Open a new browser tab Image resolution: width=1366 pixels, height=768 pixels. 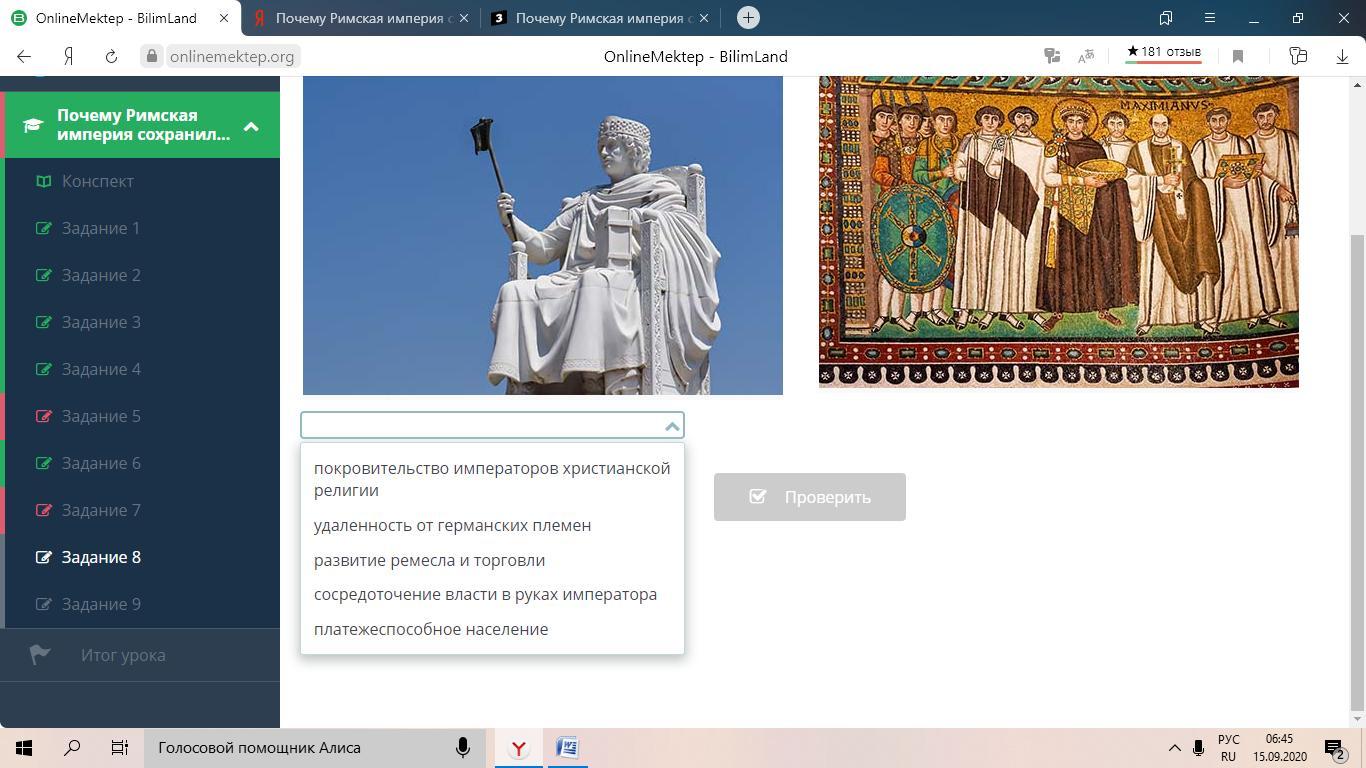pos(748,17)
